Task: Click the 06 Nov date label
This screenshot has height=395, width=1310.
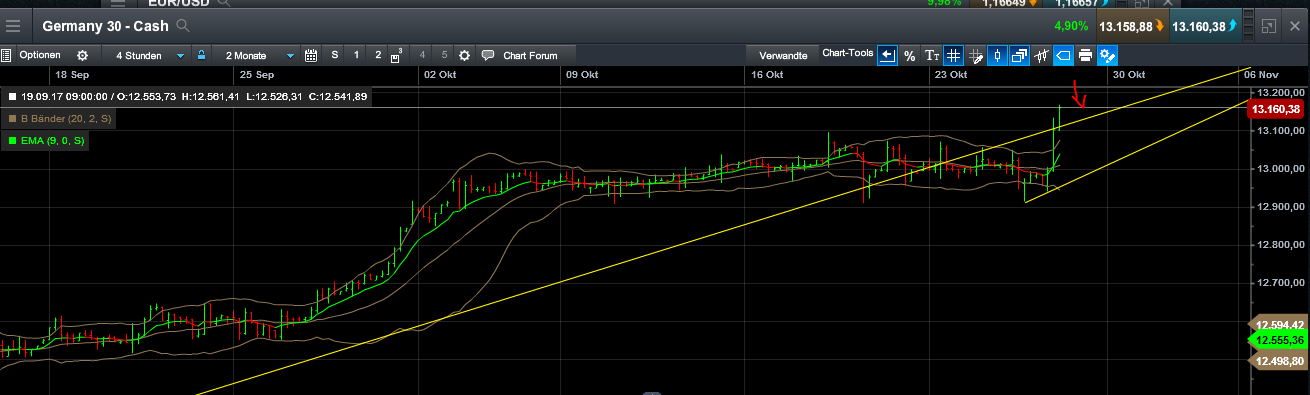Action: 1261,75
